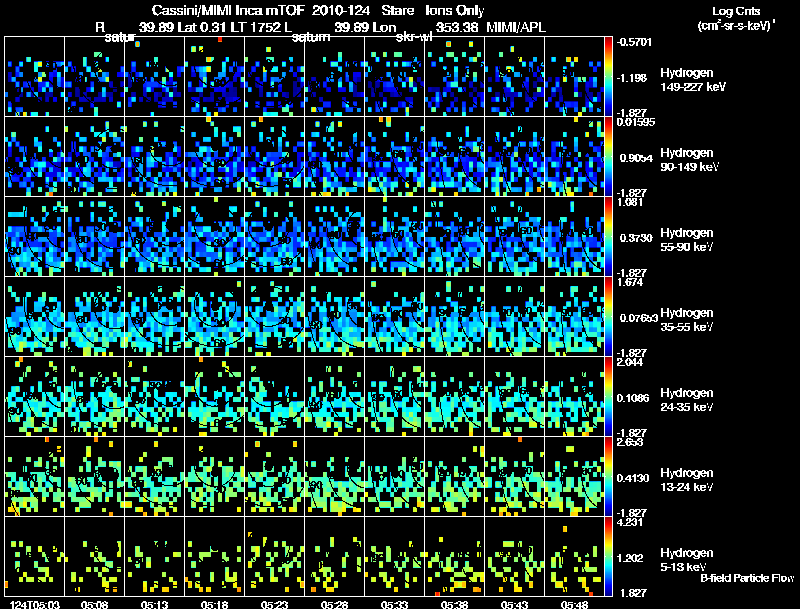Click the color scale bar for 35-55 keV row

[608, 316]
